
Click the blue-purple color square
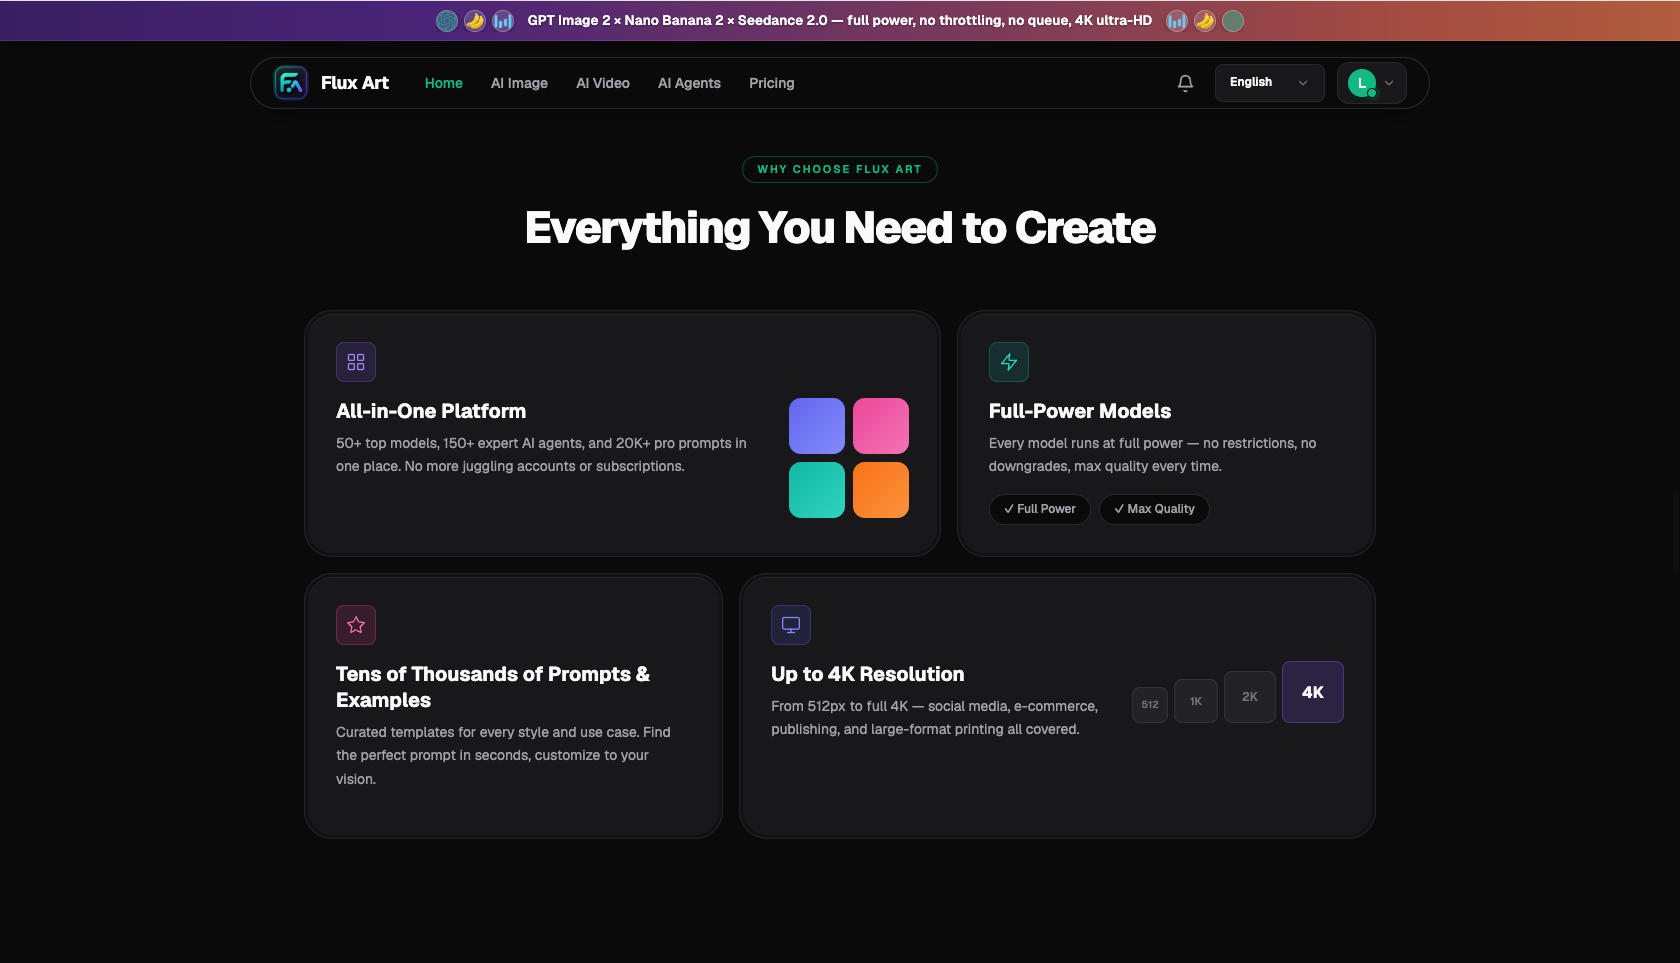[817, 426]
